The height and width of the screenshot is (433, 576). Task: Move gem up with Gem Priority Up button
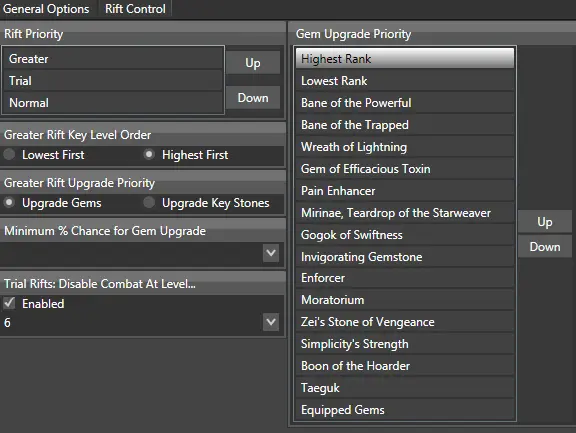click(x=545, y=222)
